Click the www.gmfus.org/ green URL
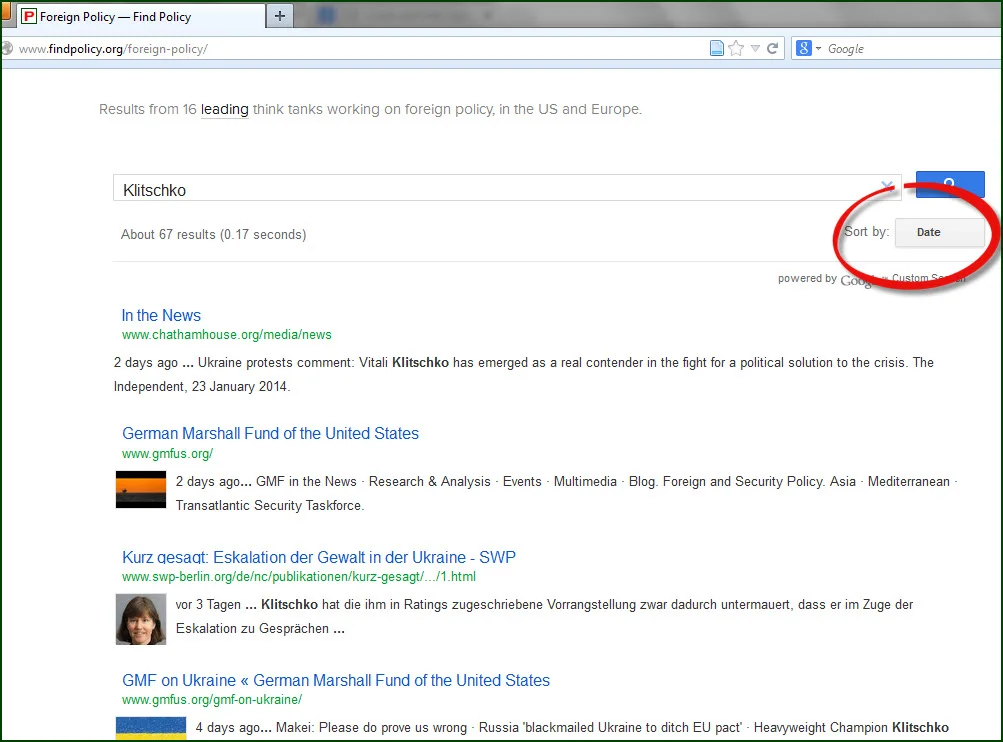Viewport: 1003px width, 742px height. (x=168, y=454)
